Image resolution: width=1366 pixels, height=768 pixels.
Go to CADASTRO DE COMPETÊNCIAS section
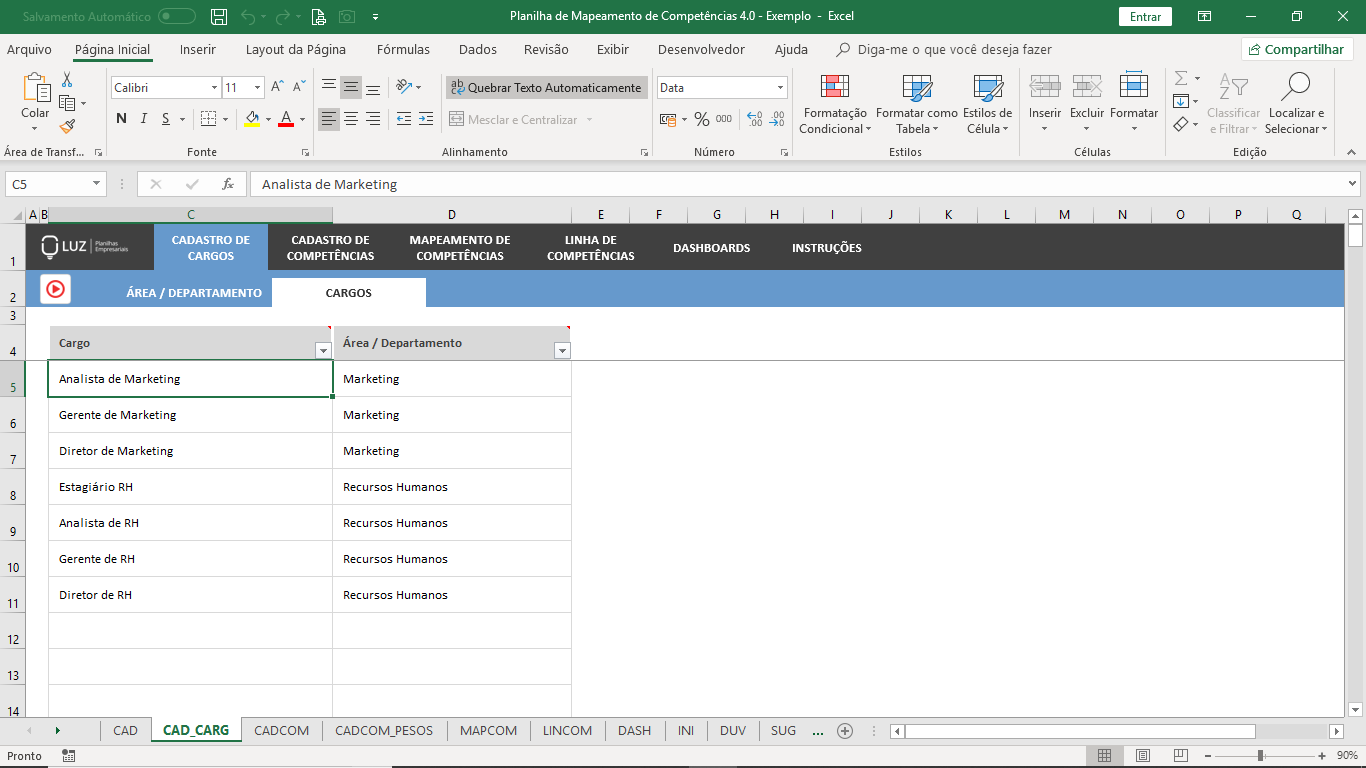point(330,248)
